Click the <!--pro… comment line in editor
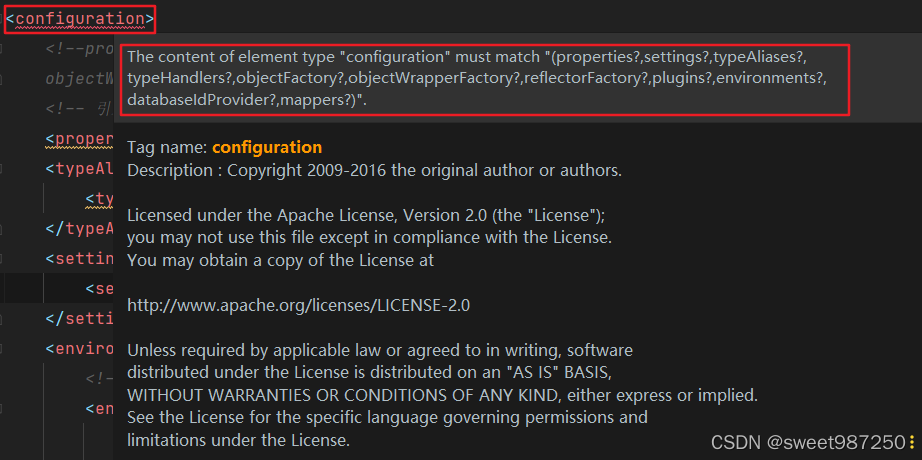922x460 pixels. [x=79, y=49]
